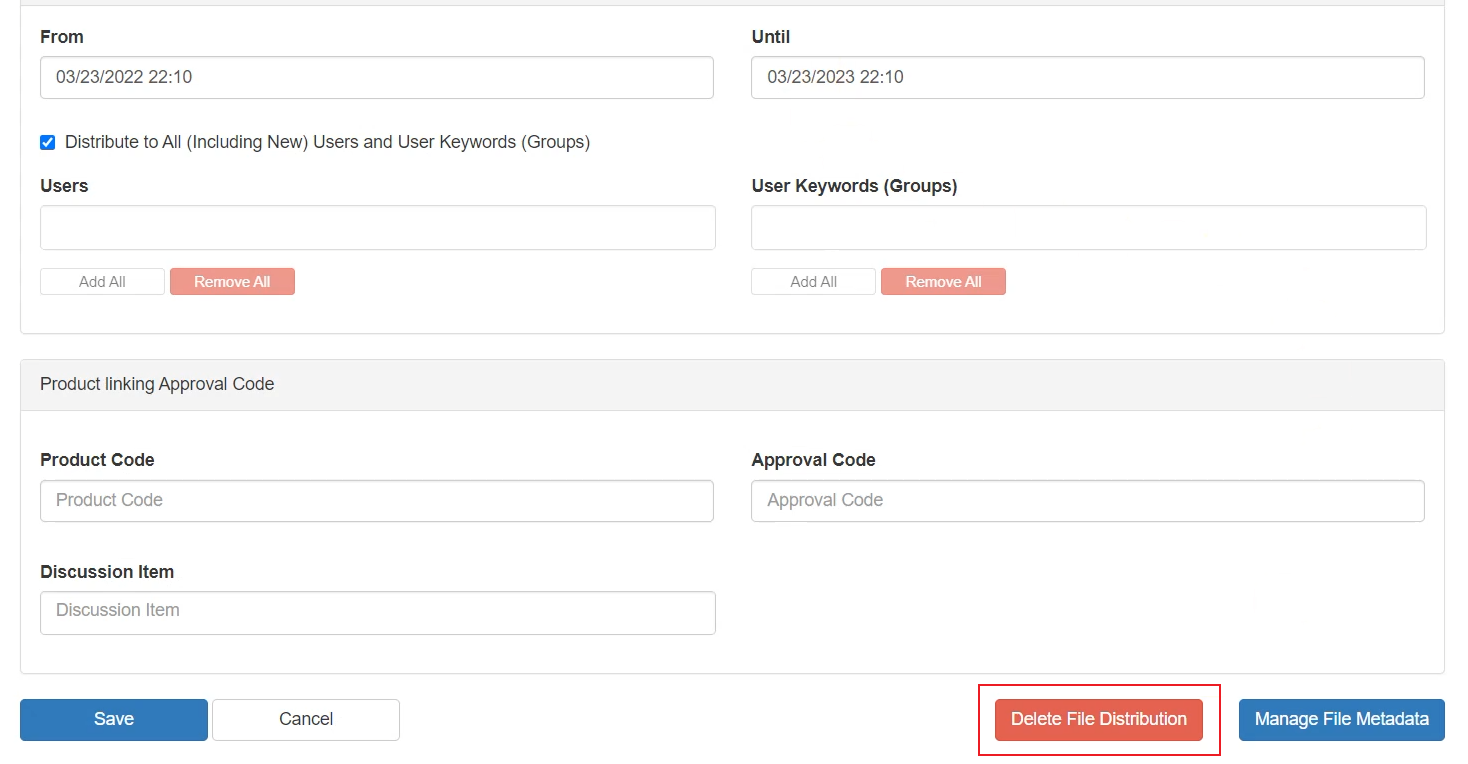Image resolution: width=1468 pixels, height=764 pixels.
Task: Click the From date input field
Action: point(376,77)
